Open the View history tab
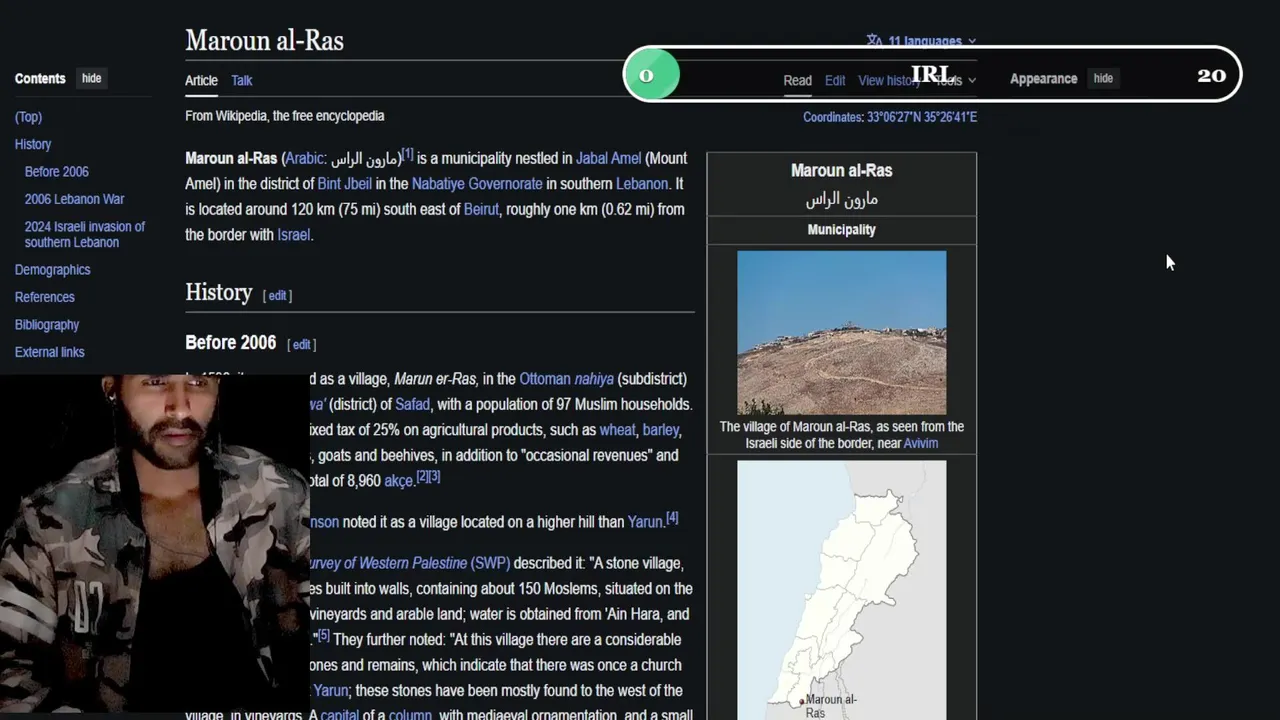 (x=889, y=80)
